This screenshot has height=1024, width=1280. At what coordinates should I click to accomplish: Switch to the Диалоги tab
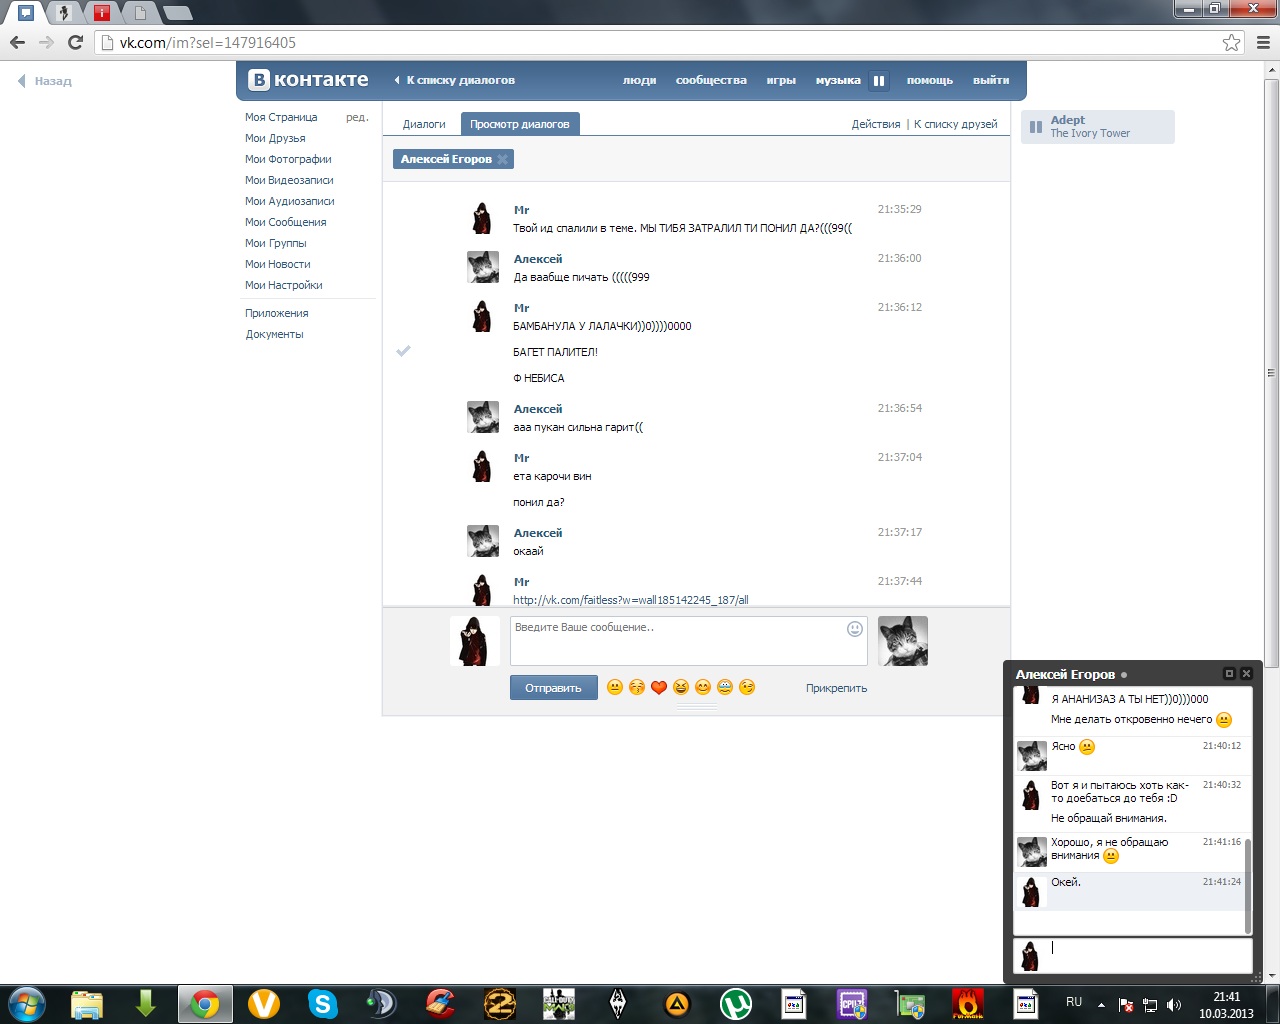point(424,124)
